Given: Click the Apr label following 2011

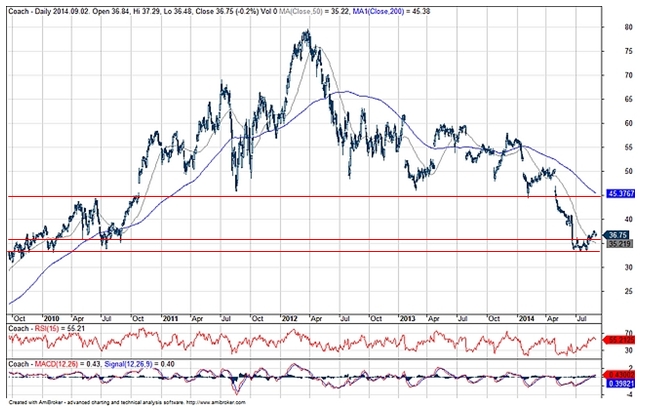Looking at the screenshot, I should click(x=197, y=319).
